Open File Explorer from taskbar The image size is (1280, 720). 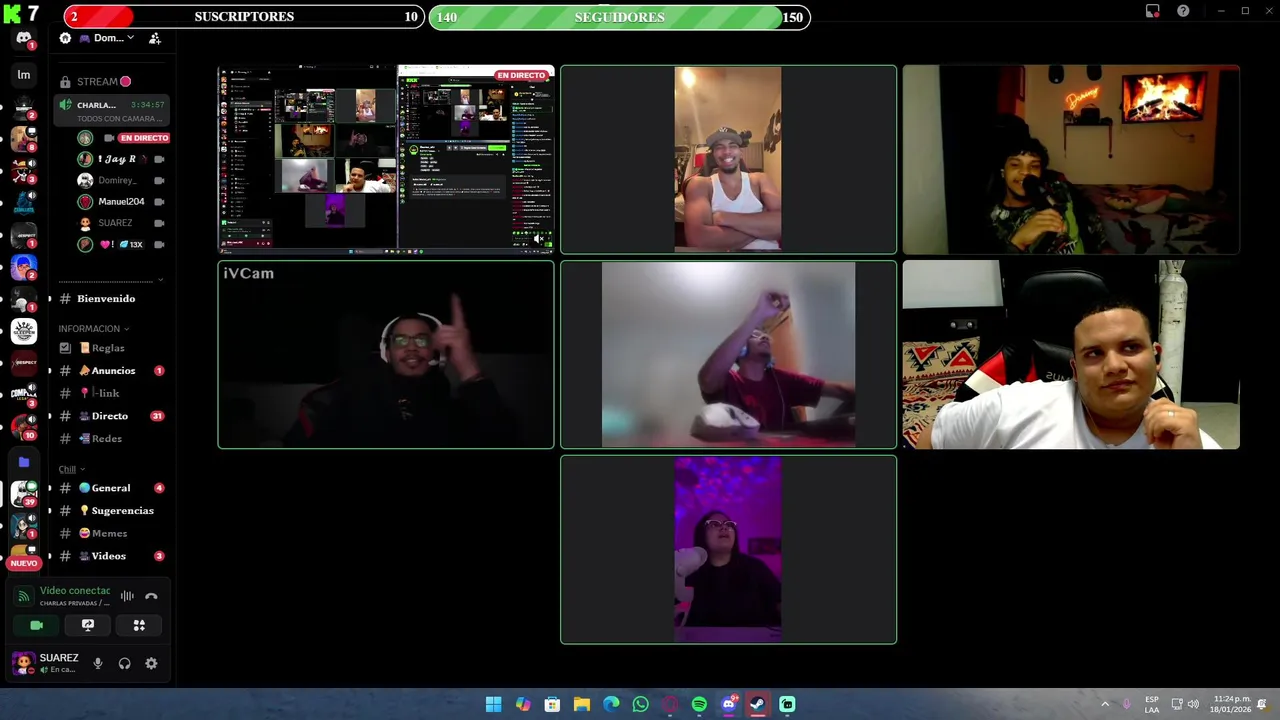581,704
